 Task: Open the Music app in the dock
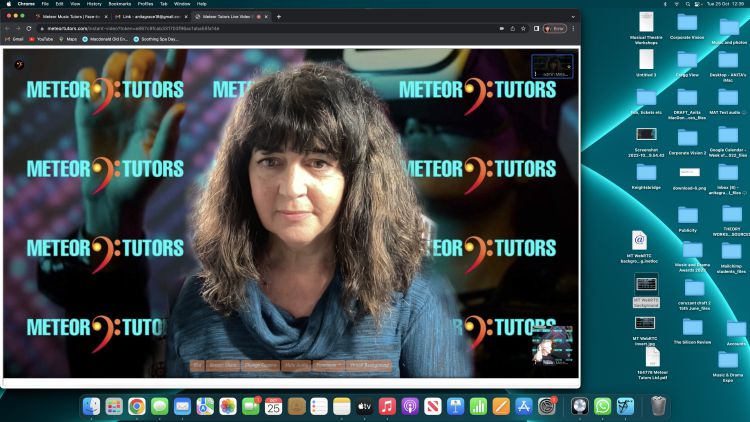[x=387, y=407]
